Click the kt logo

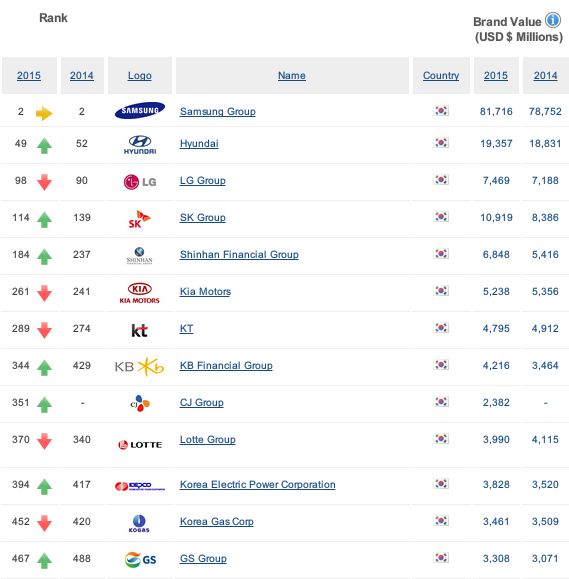pyautogui.click(x=140, y=330)
